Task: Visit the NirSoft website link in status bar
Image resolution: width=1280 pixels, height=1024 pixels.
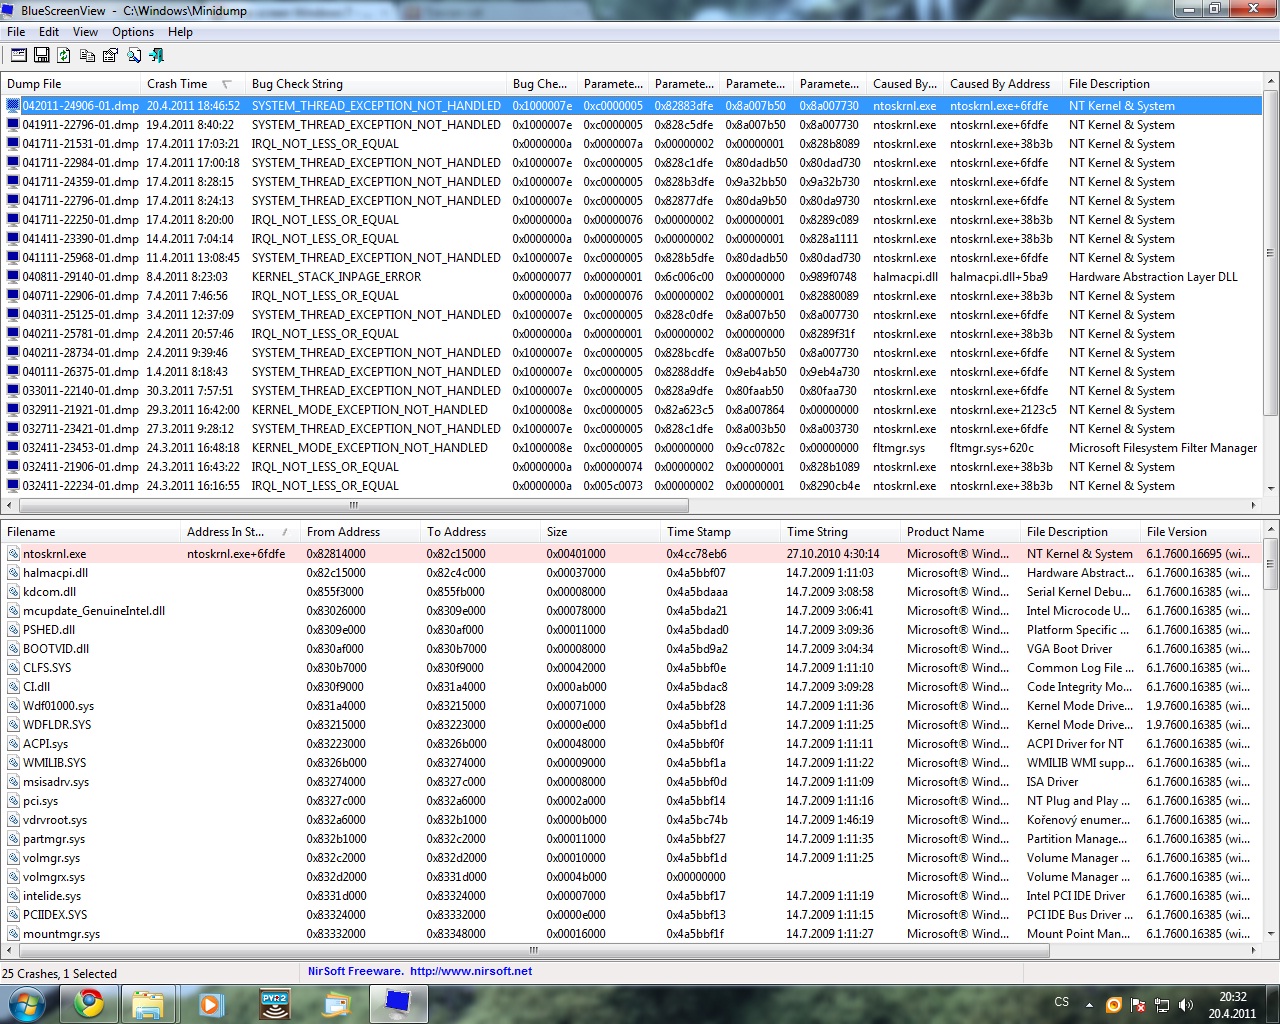Action: click(470, 971)
